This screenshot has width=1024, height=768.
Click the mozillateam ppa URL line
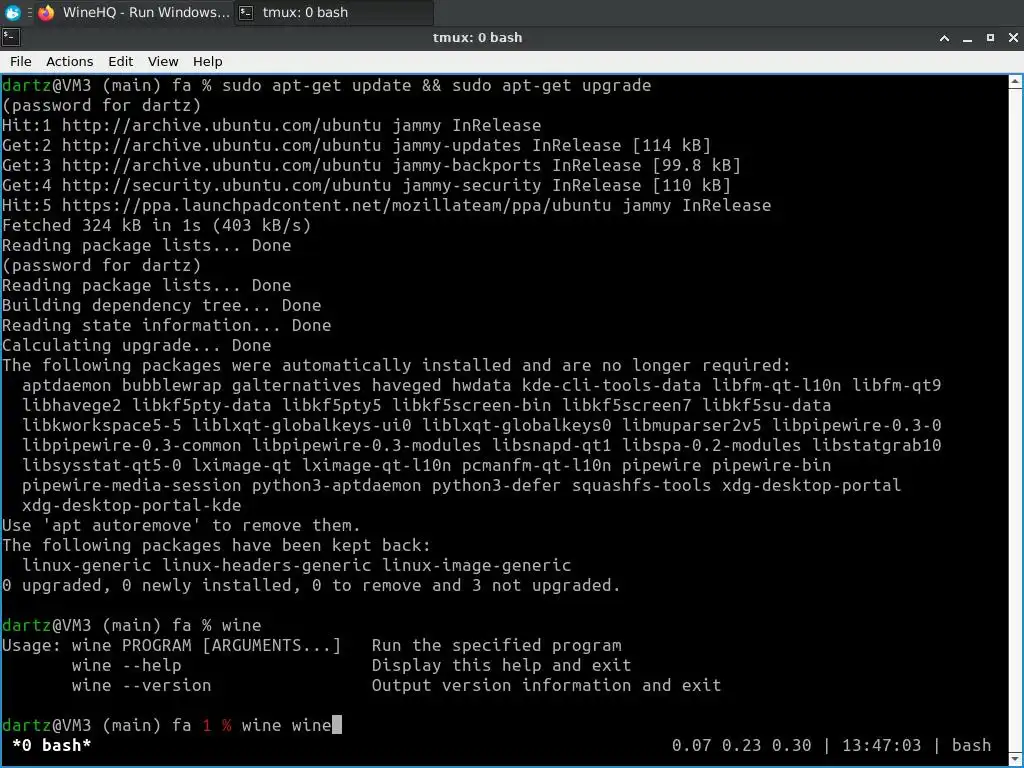[387, 205]
